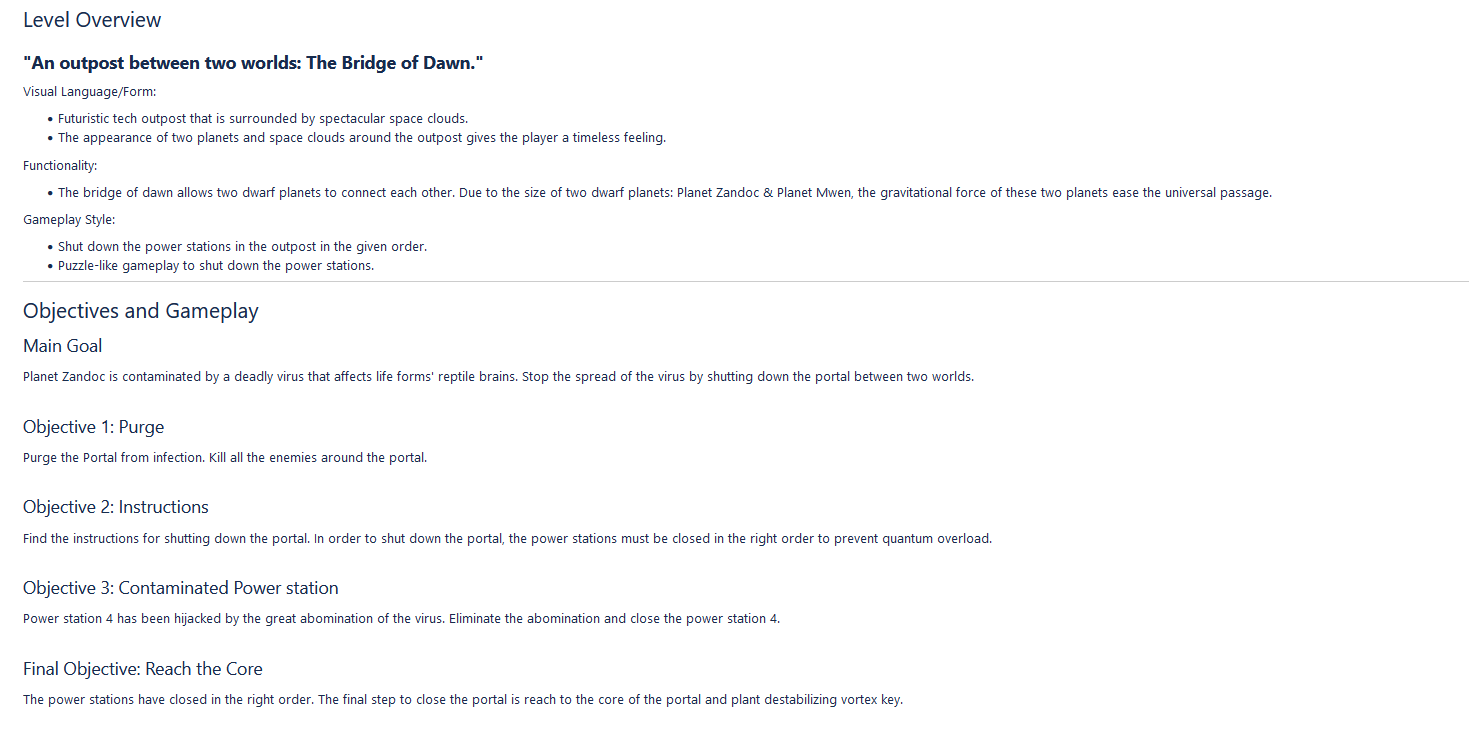Click the bullet about shutting down in given order
This screenshot has width=1469, height=732.
[x=242, y=246]
